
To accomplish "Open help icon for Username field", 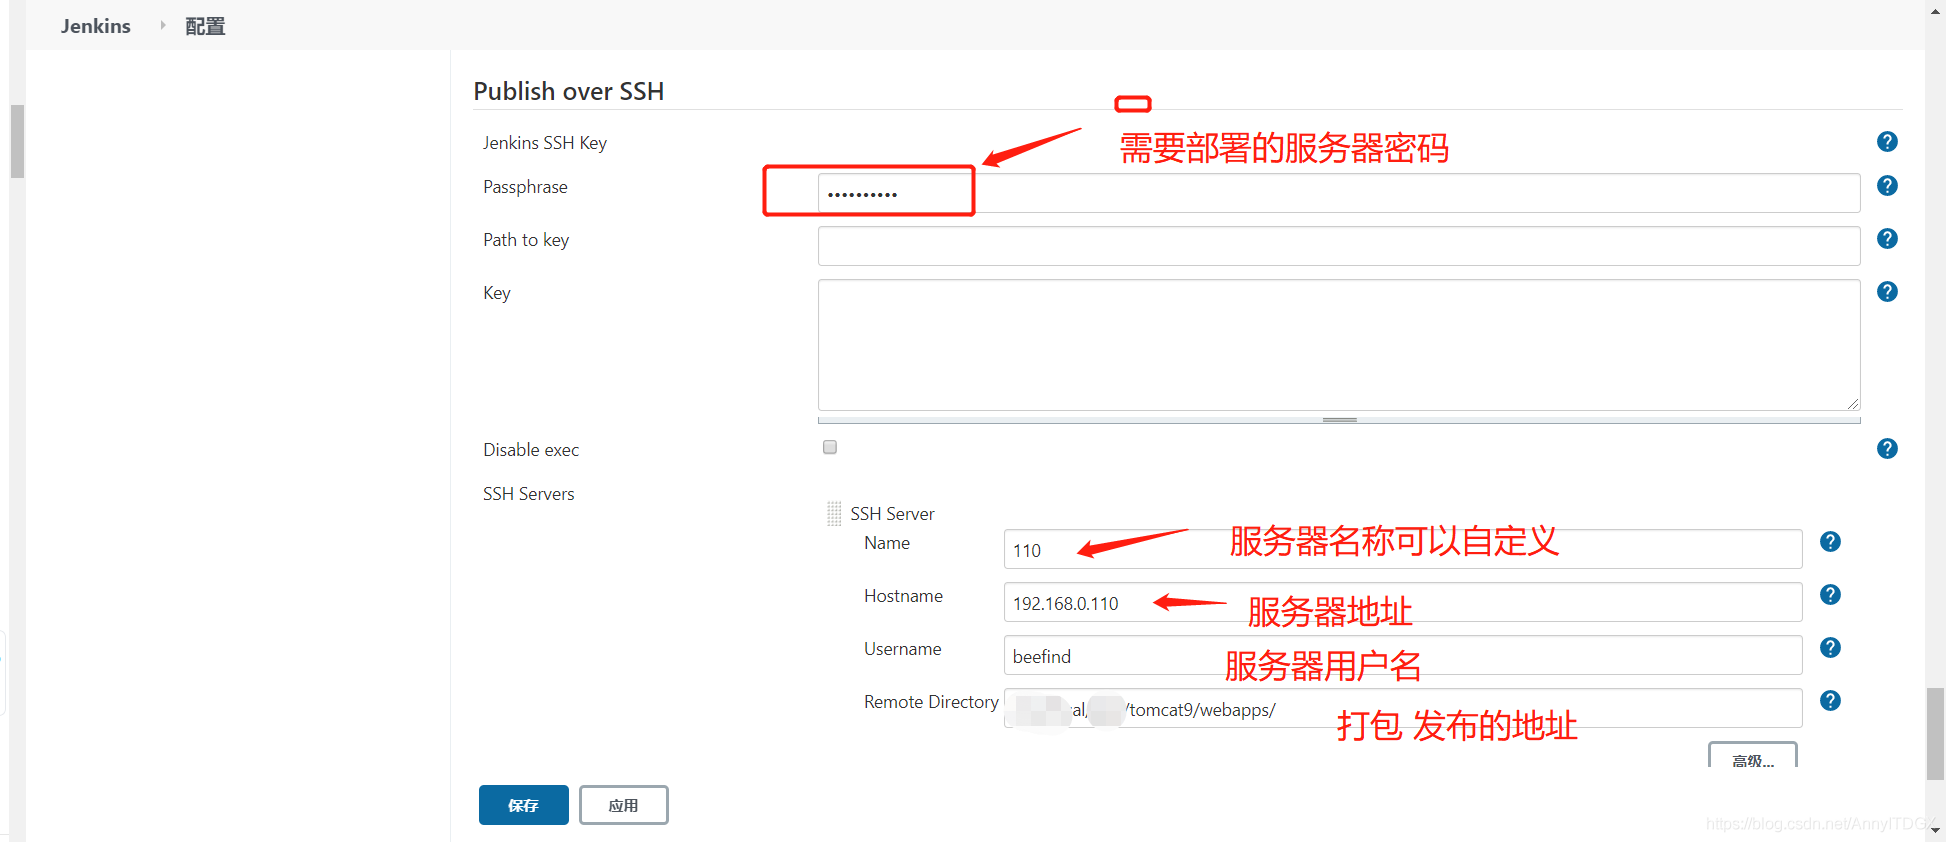I will pos(1830,648).
